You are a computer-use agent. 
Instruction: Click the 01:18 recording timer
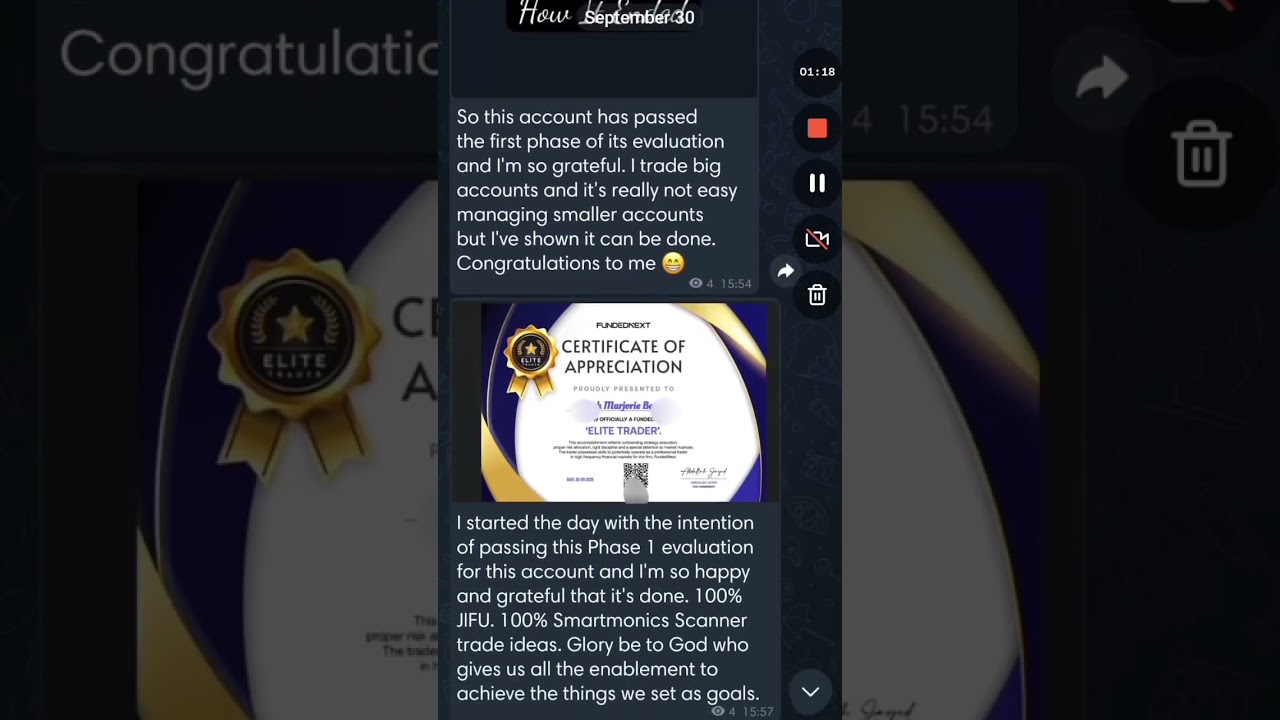(x=817, y=72)
